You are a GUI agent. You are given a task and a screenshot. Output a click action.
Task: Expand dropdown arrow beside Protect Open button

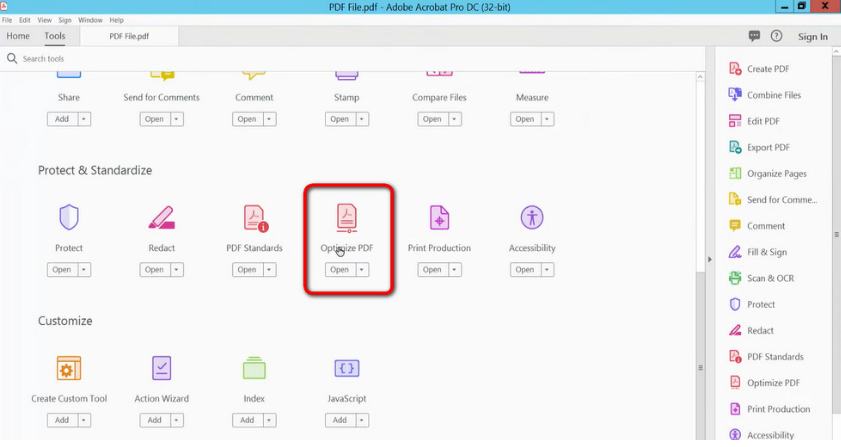[84, 270]
